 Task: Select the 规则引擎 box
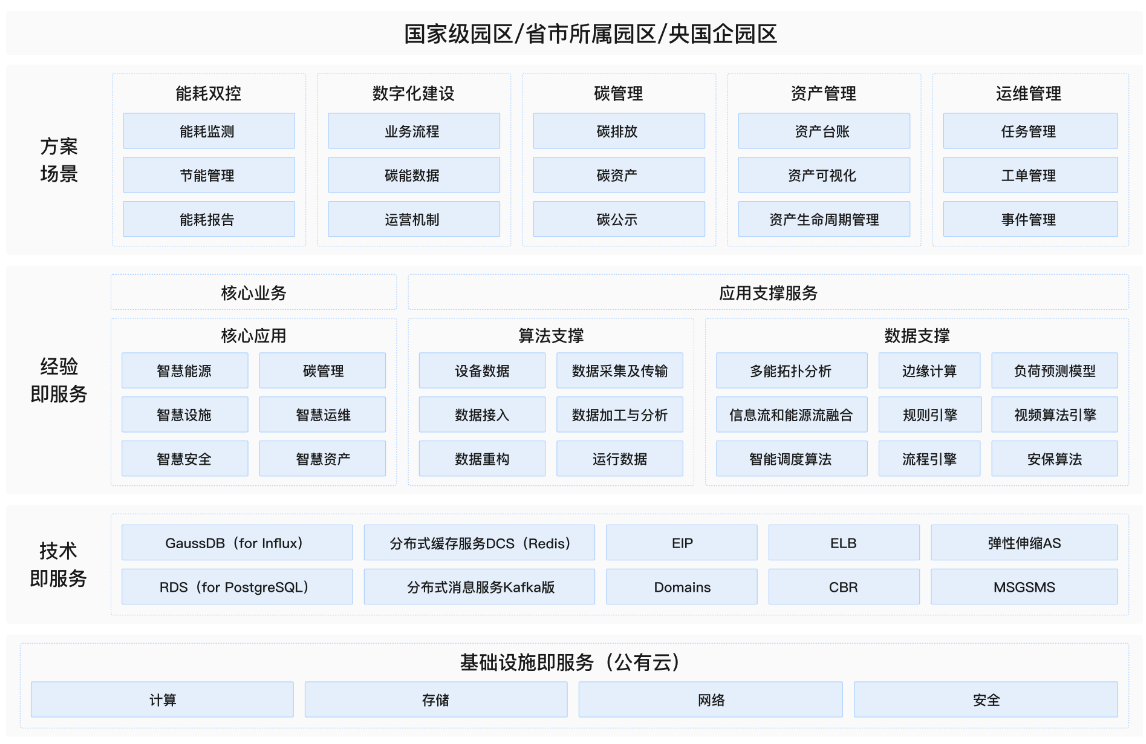pyautogui.click(x=929, y=415)
